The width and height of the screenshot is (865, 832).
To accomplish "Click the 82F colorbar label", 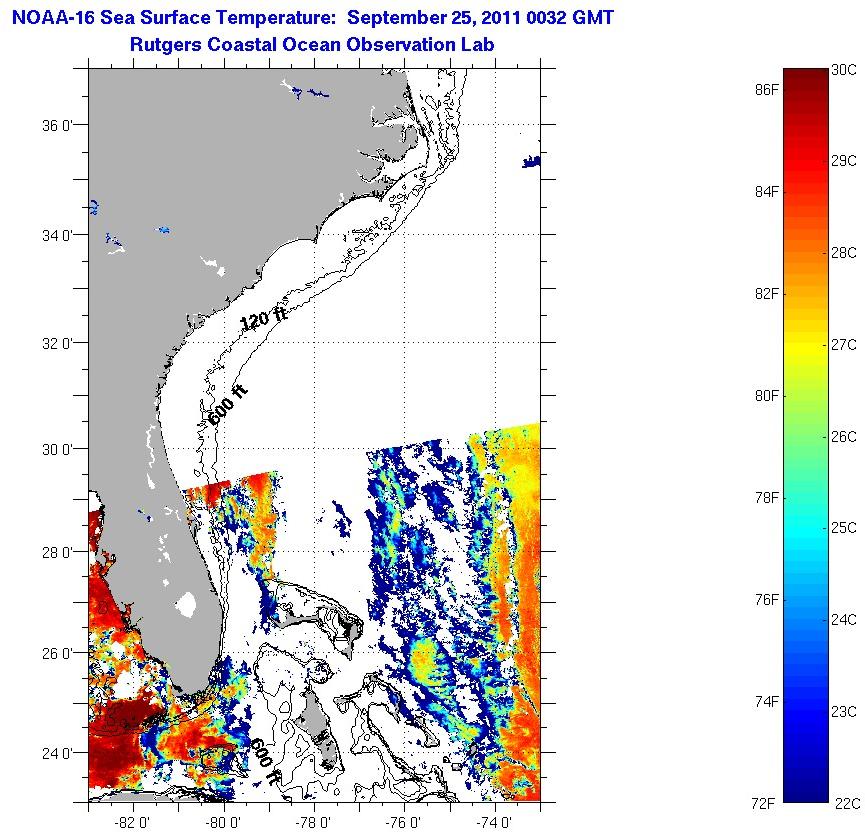I will (x=767, y=294).
